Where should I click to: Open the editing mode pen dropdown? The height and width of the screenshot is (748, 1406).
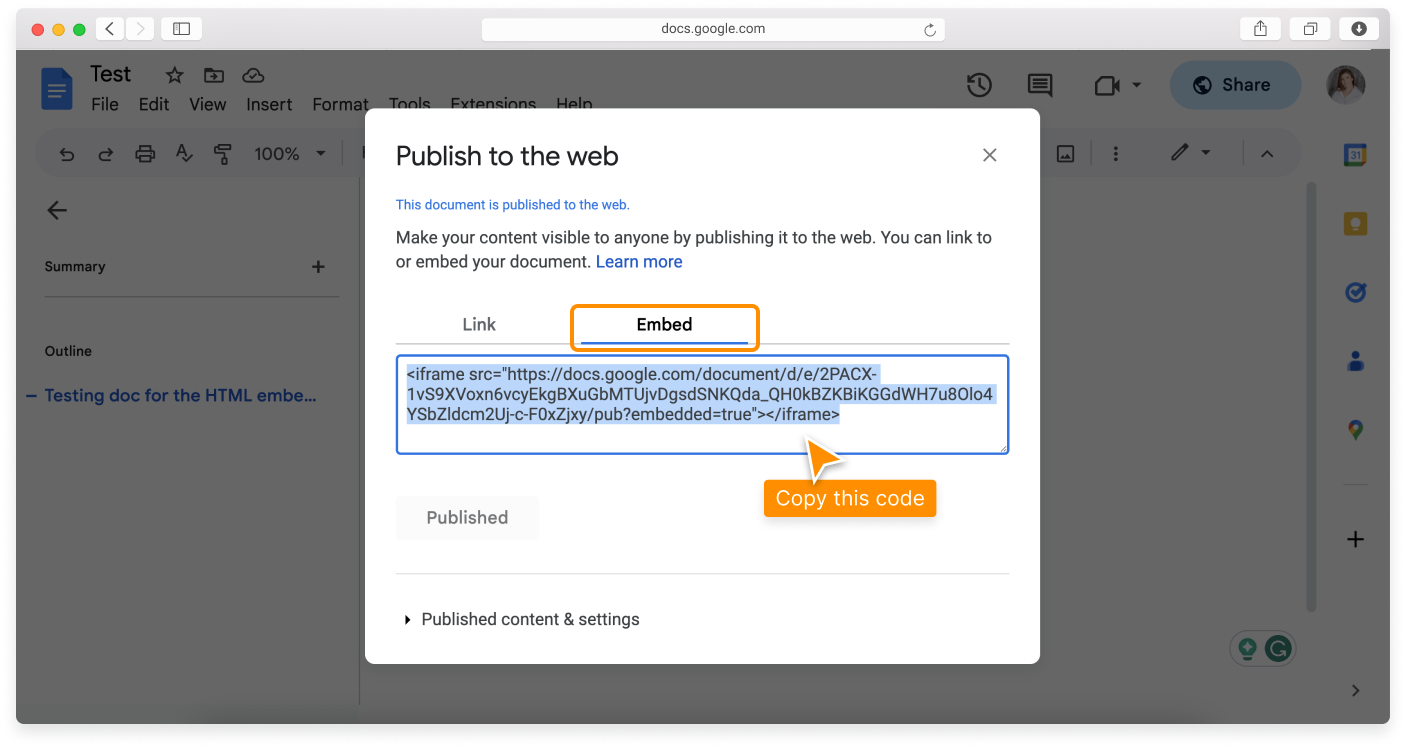coord(1190,153)
